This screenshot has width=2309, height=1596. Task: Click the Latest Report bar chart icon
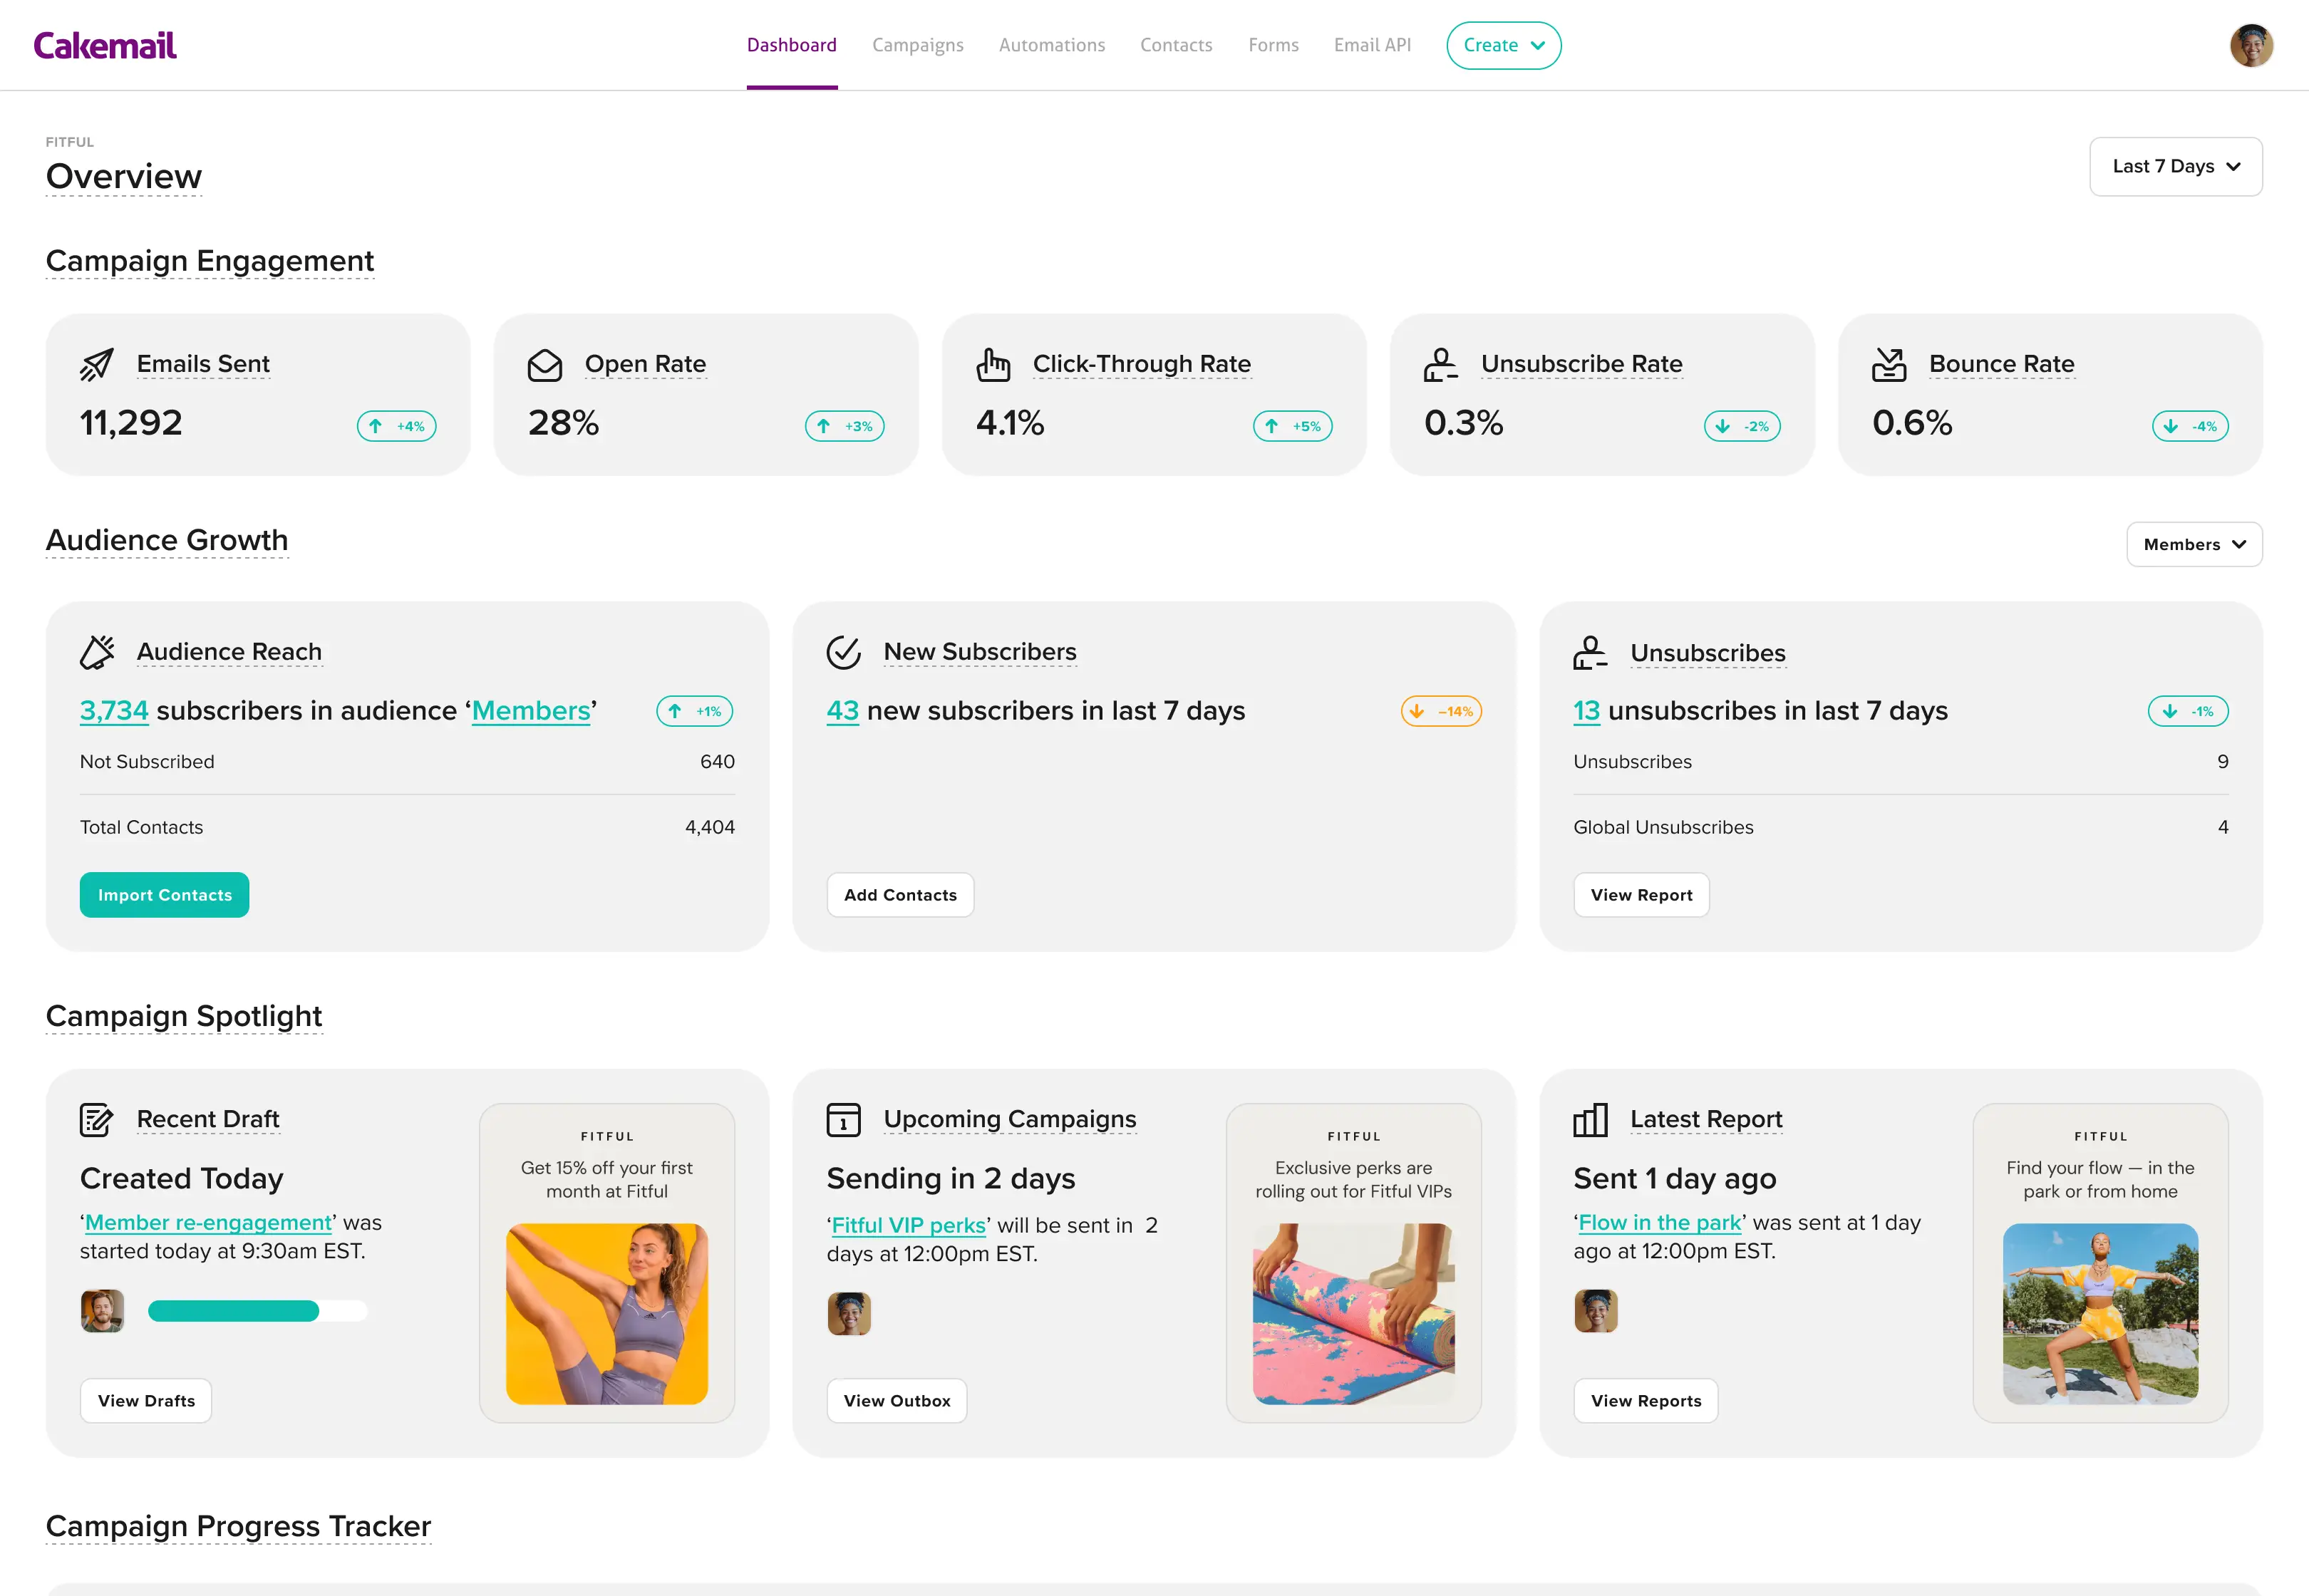1590,1119
